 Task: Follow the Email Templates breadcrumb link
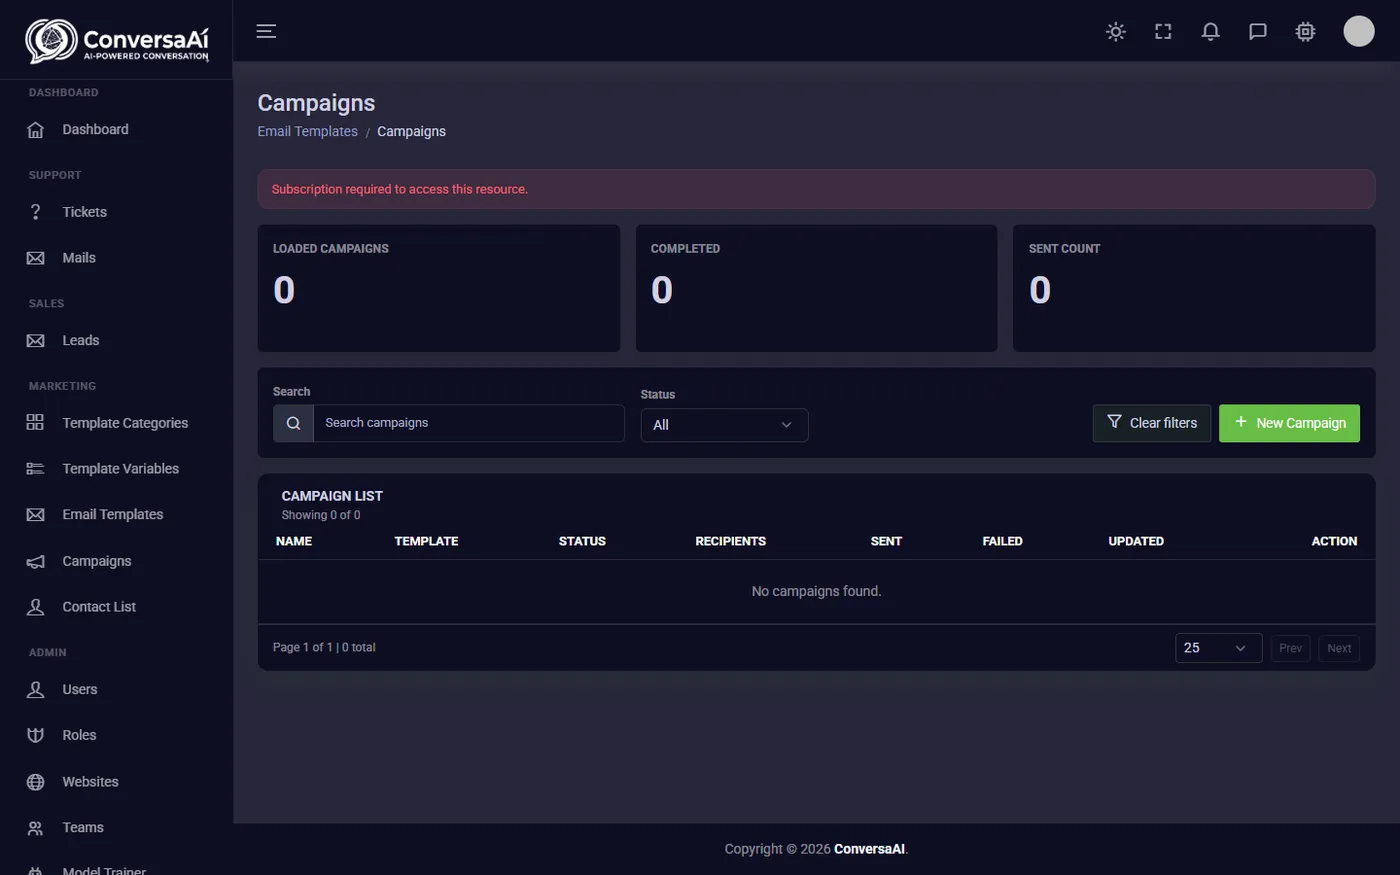pyautogui.click(x=308, y=131)
